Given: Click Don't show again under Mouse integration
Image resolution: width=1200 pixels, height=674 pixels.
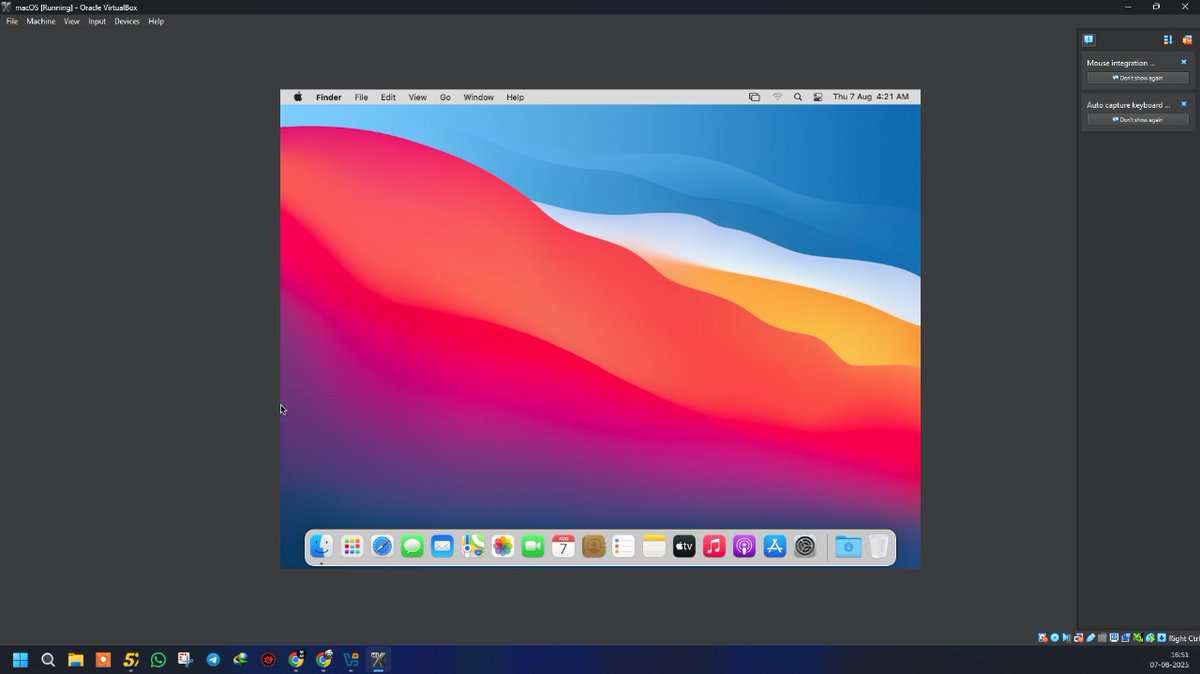Looking at the screenshot, I should pyautogui.click(x=1138, y=77).
